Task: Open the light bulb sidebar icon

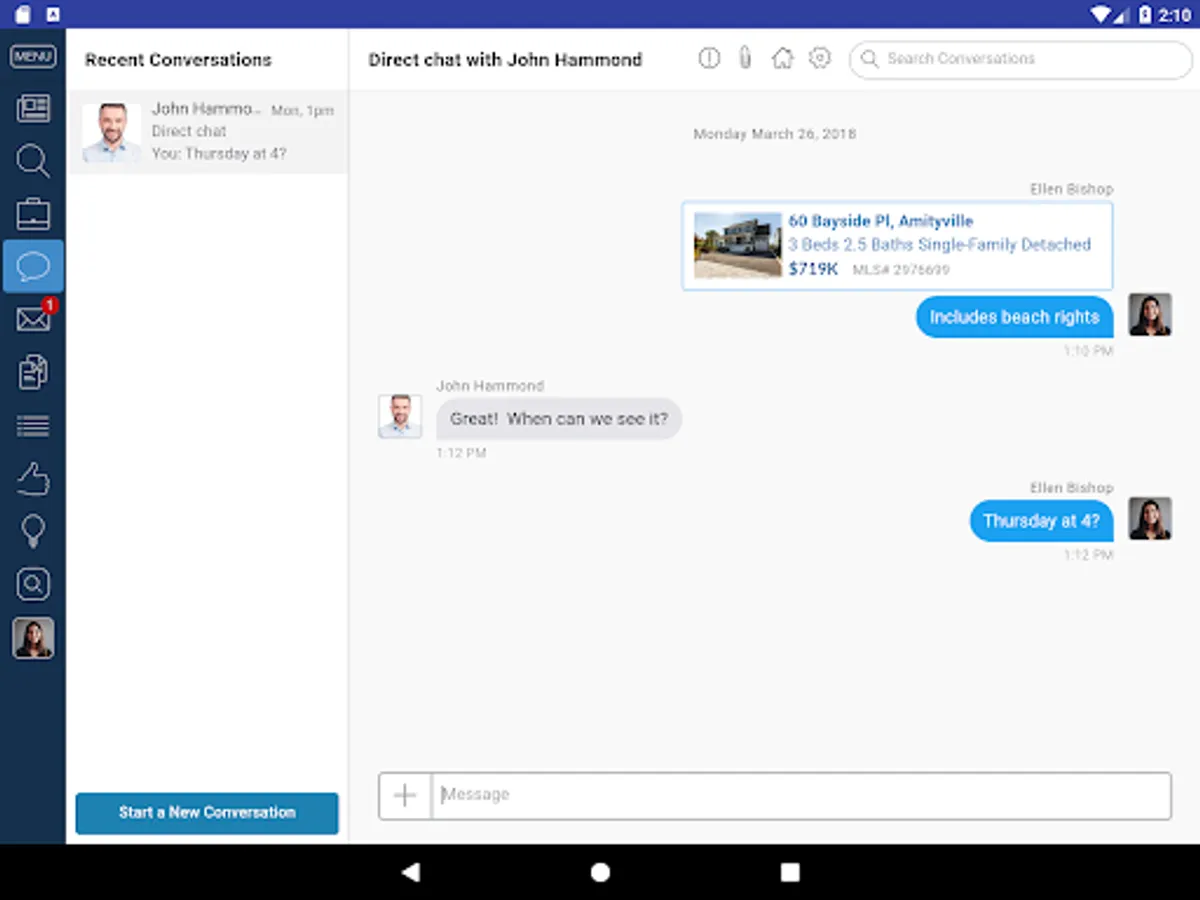Action: tap(33, 531)
